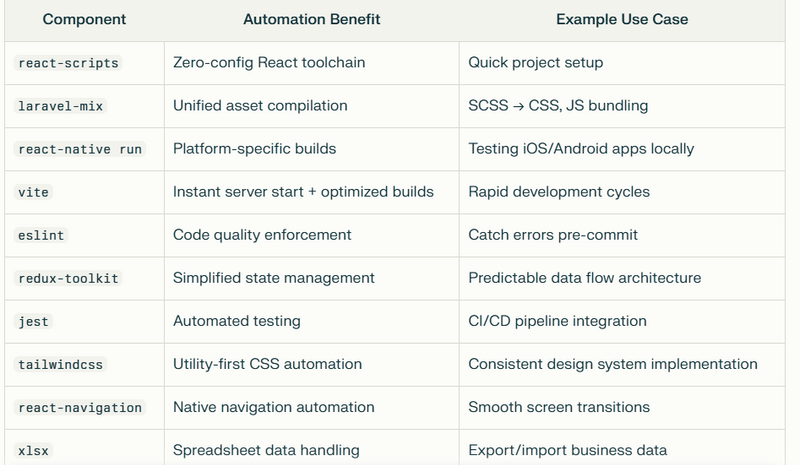Screen dimensions: 800x465
Task: Click the xlsx code tag
Action: pos(34,451)
